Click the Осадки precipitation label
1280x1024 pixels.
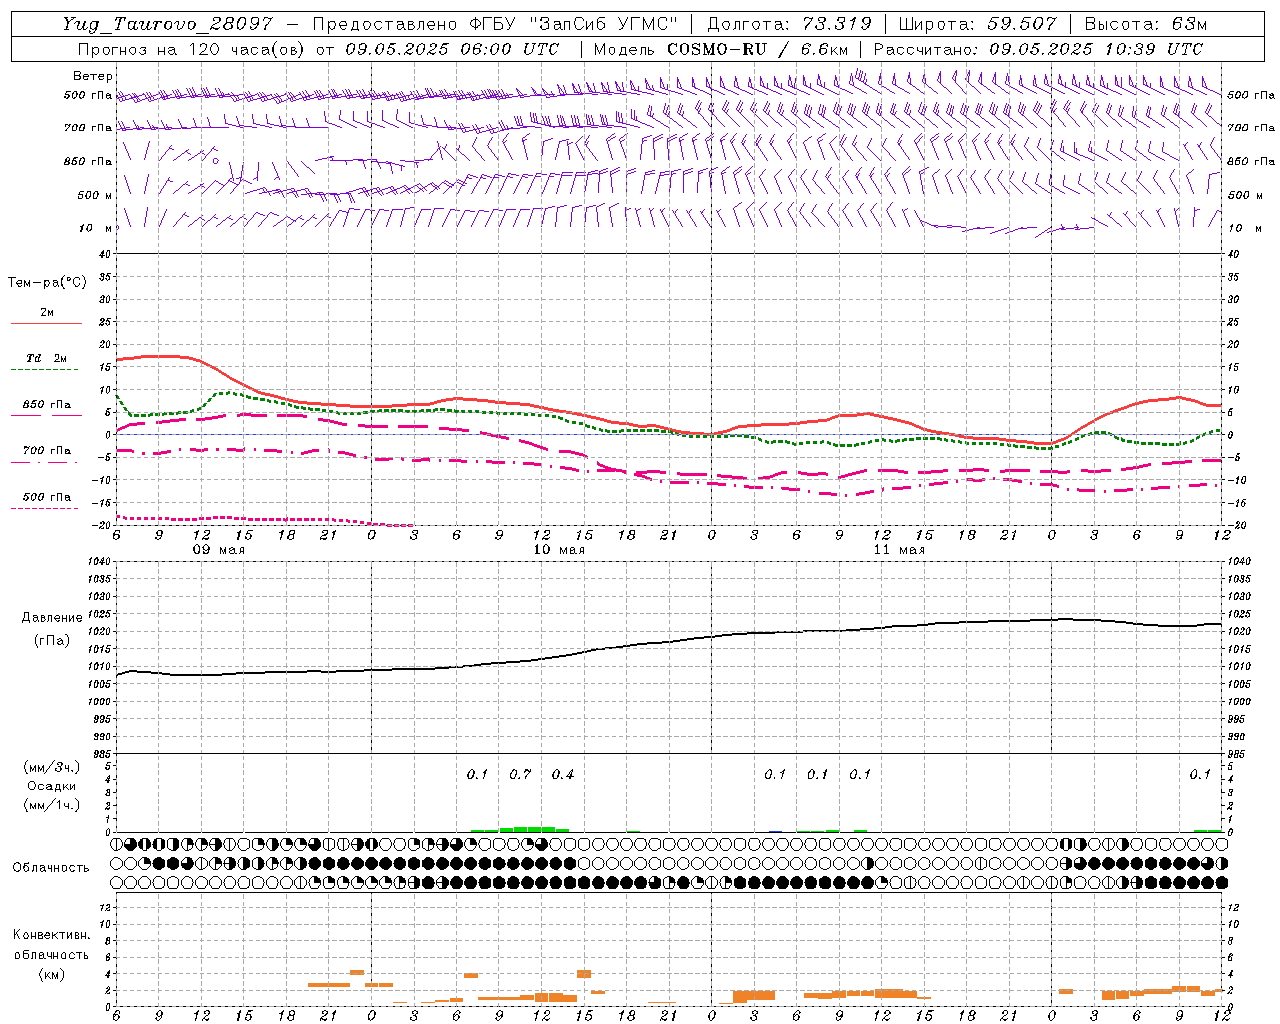52,786
